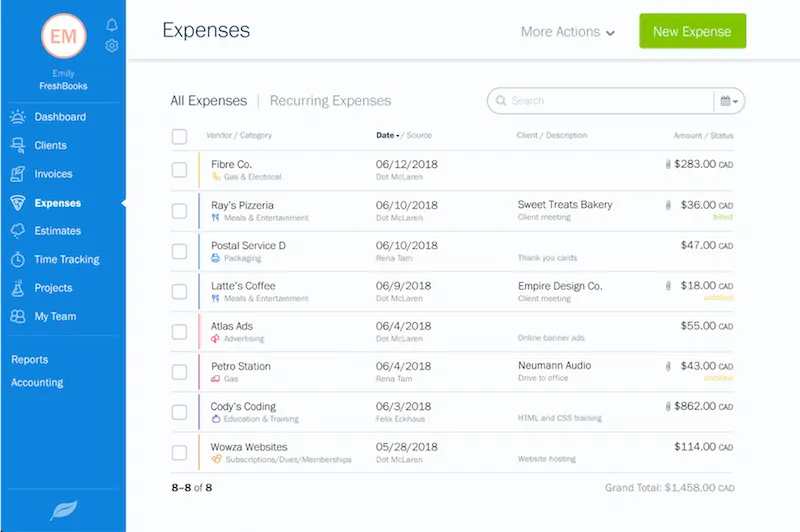
Task: Open Invoices from the sidebar
Action: (x=53, y=174)
